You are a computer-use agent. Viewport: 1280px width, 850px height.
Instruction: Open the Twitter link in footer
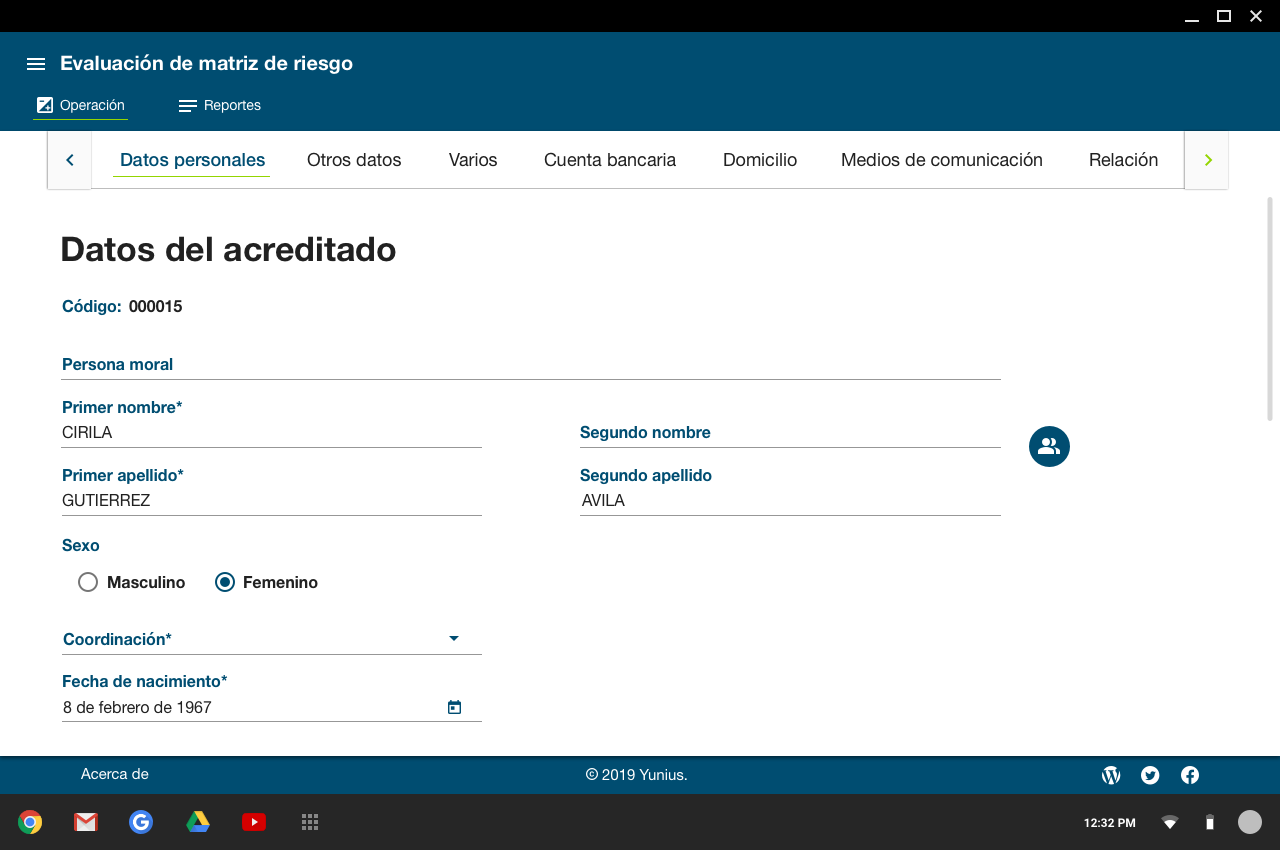1150,775
